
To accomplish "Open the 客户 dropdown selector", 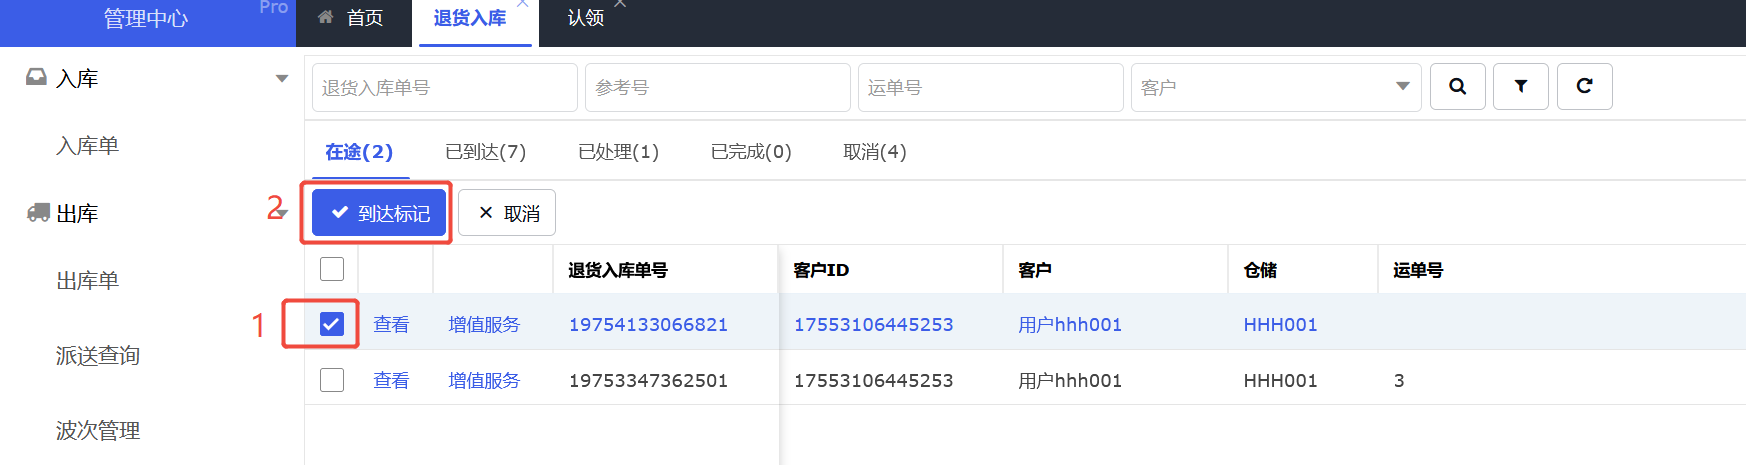I will [x=1276, y=87].
